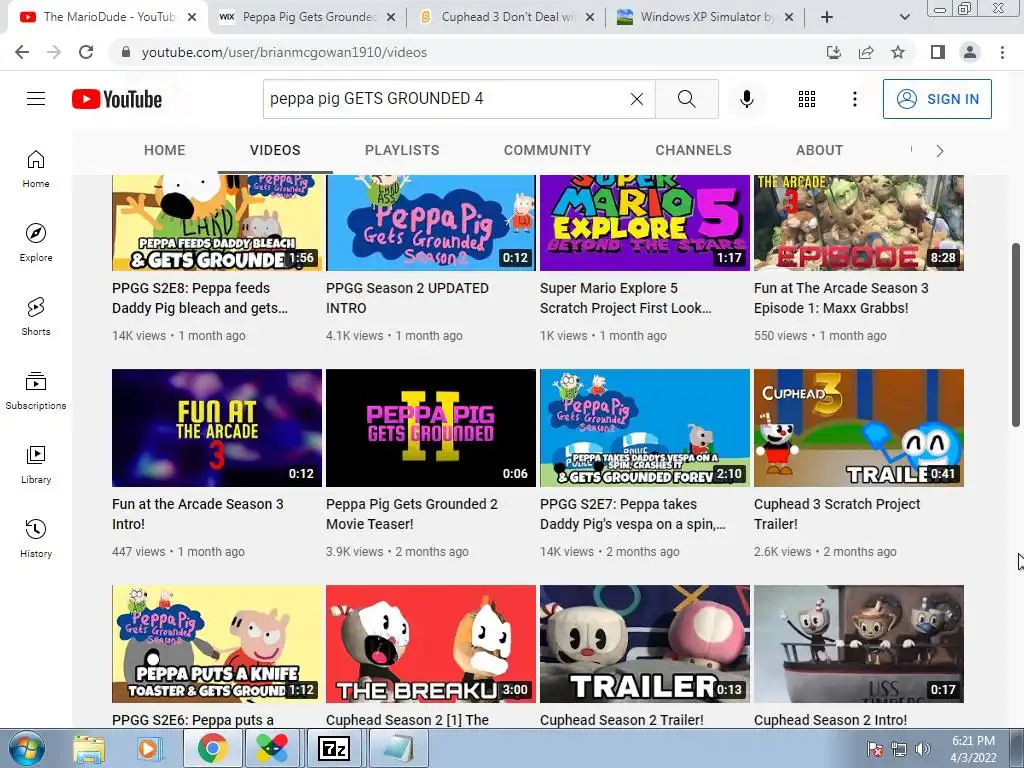Open the YouTube apps grid
Screen dimensions: 1024x768
(807, 99)
